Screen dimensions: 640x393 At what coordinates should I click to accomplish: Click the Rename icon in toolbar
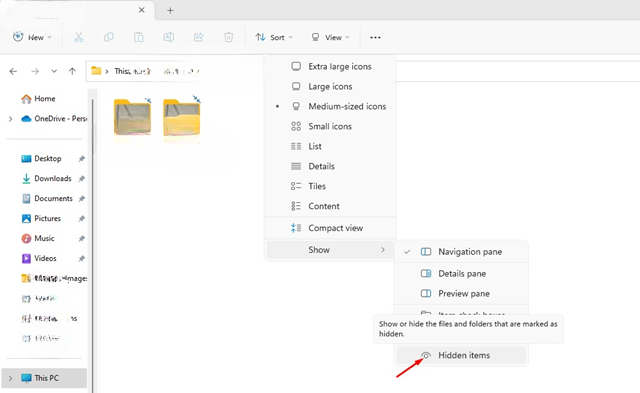pyautogui.click(x=169, y=37)
